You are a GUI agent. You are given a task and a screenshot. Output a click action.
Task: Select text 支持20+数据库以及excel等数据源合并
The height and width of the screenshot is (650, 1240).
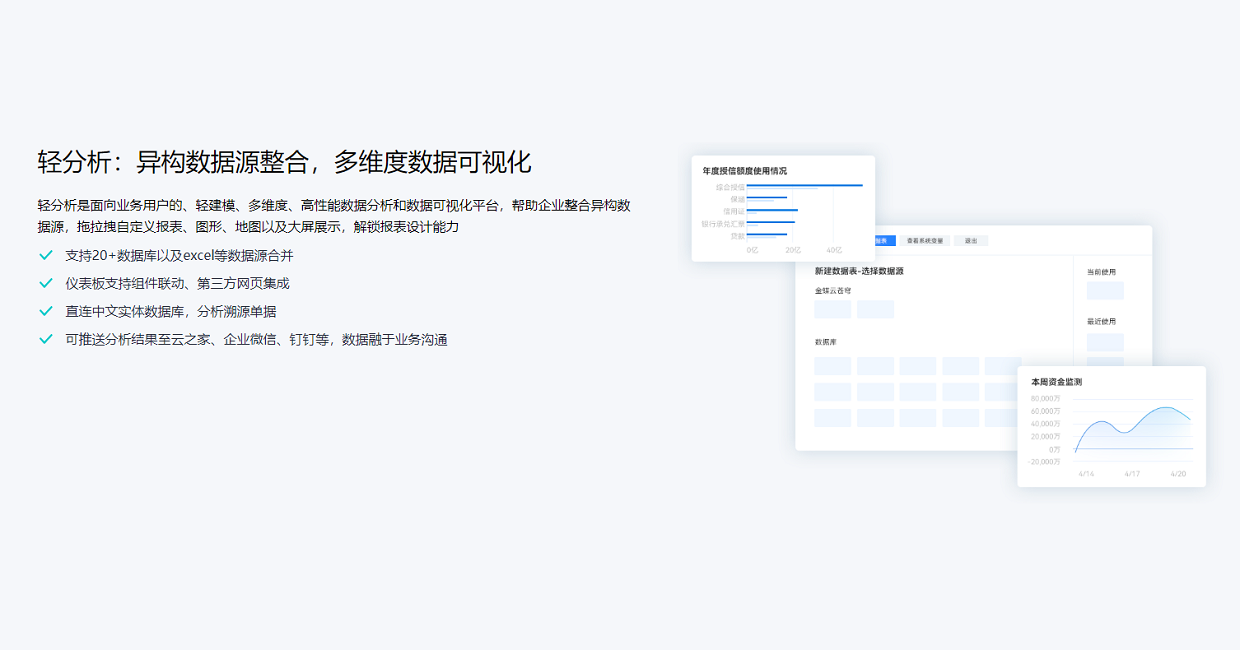[x=179, y=255]
